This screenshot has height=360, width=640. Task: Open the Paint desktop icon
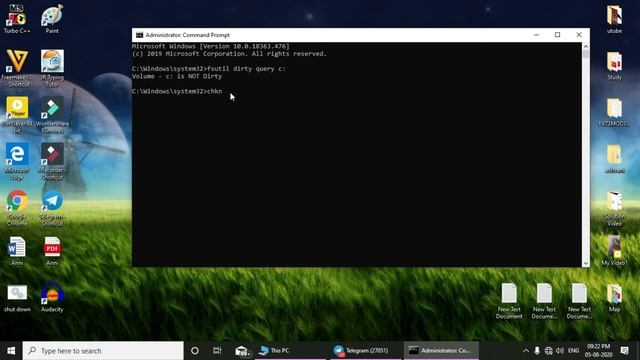click(x=52, y=19)
